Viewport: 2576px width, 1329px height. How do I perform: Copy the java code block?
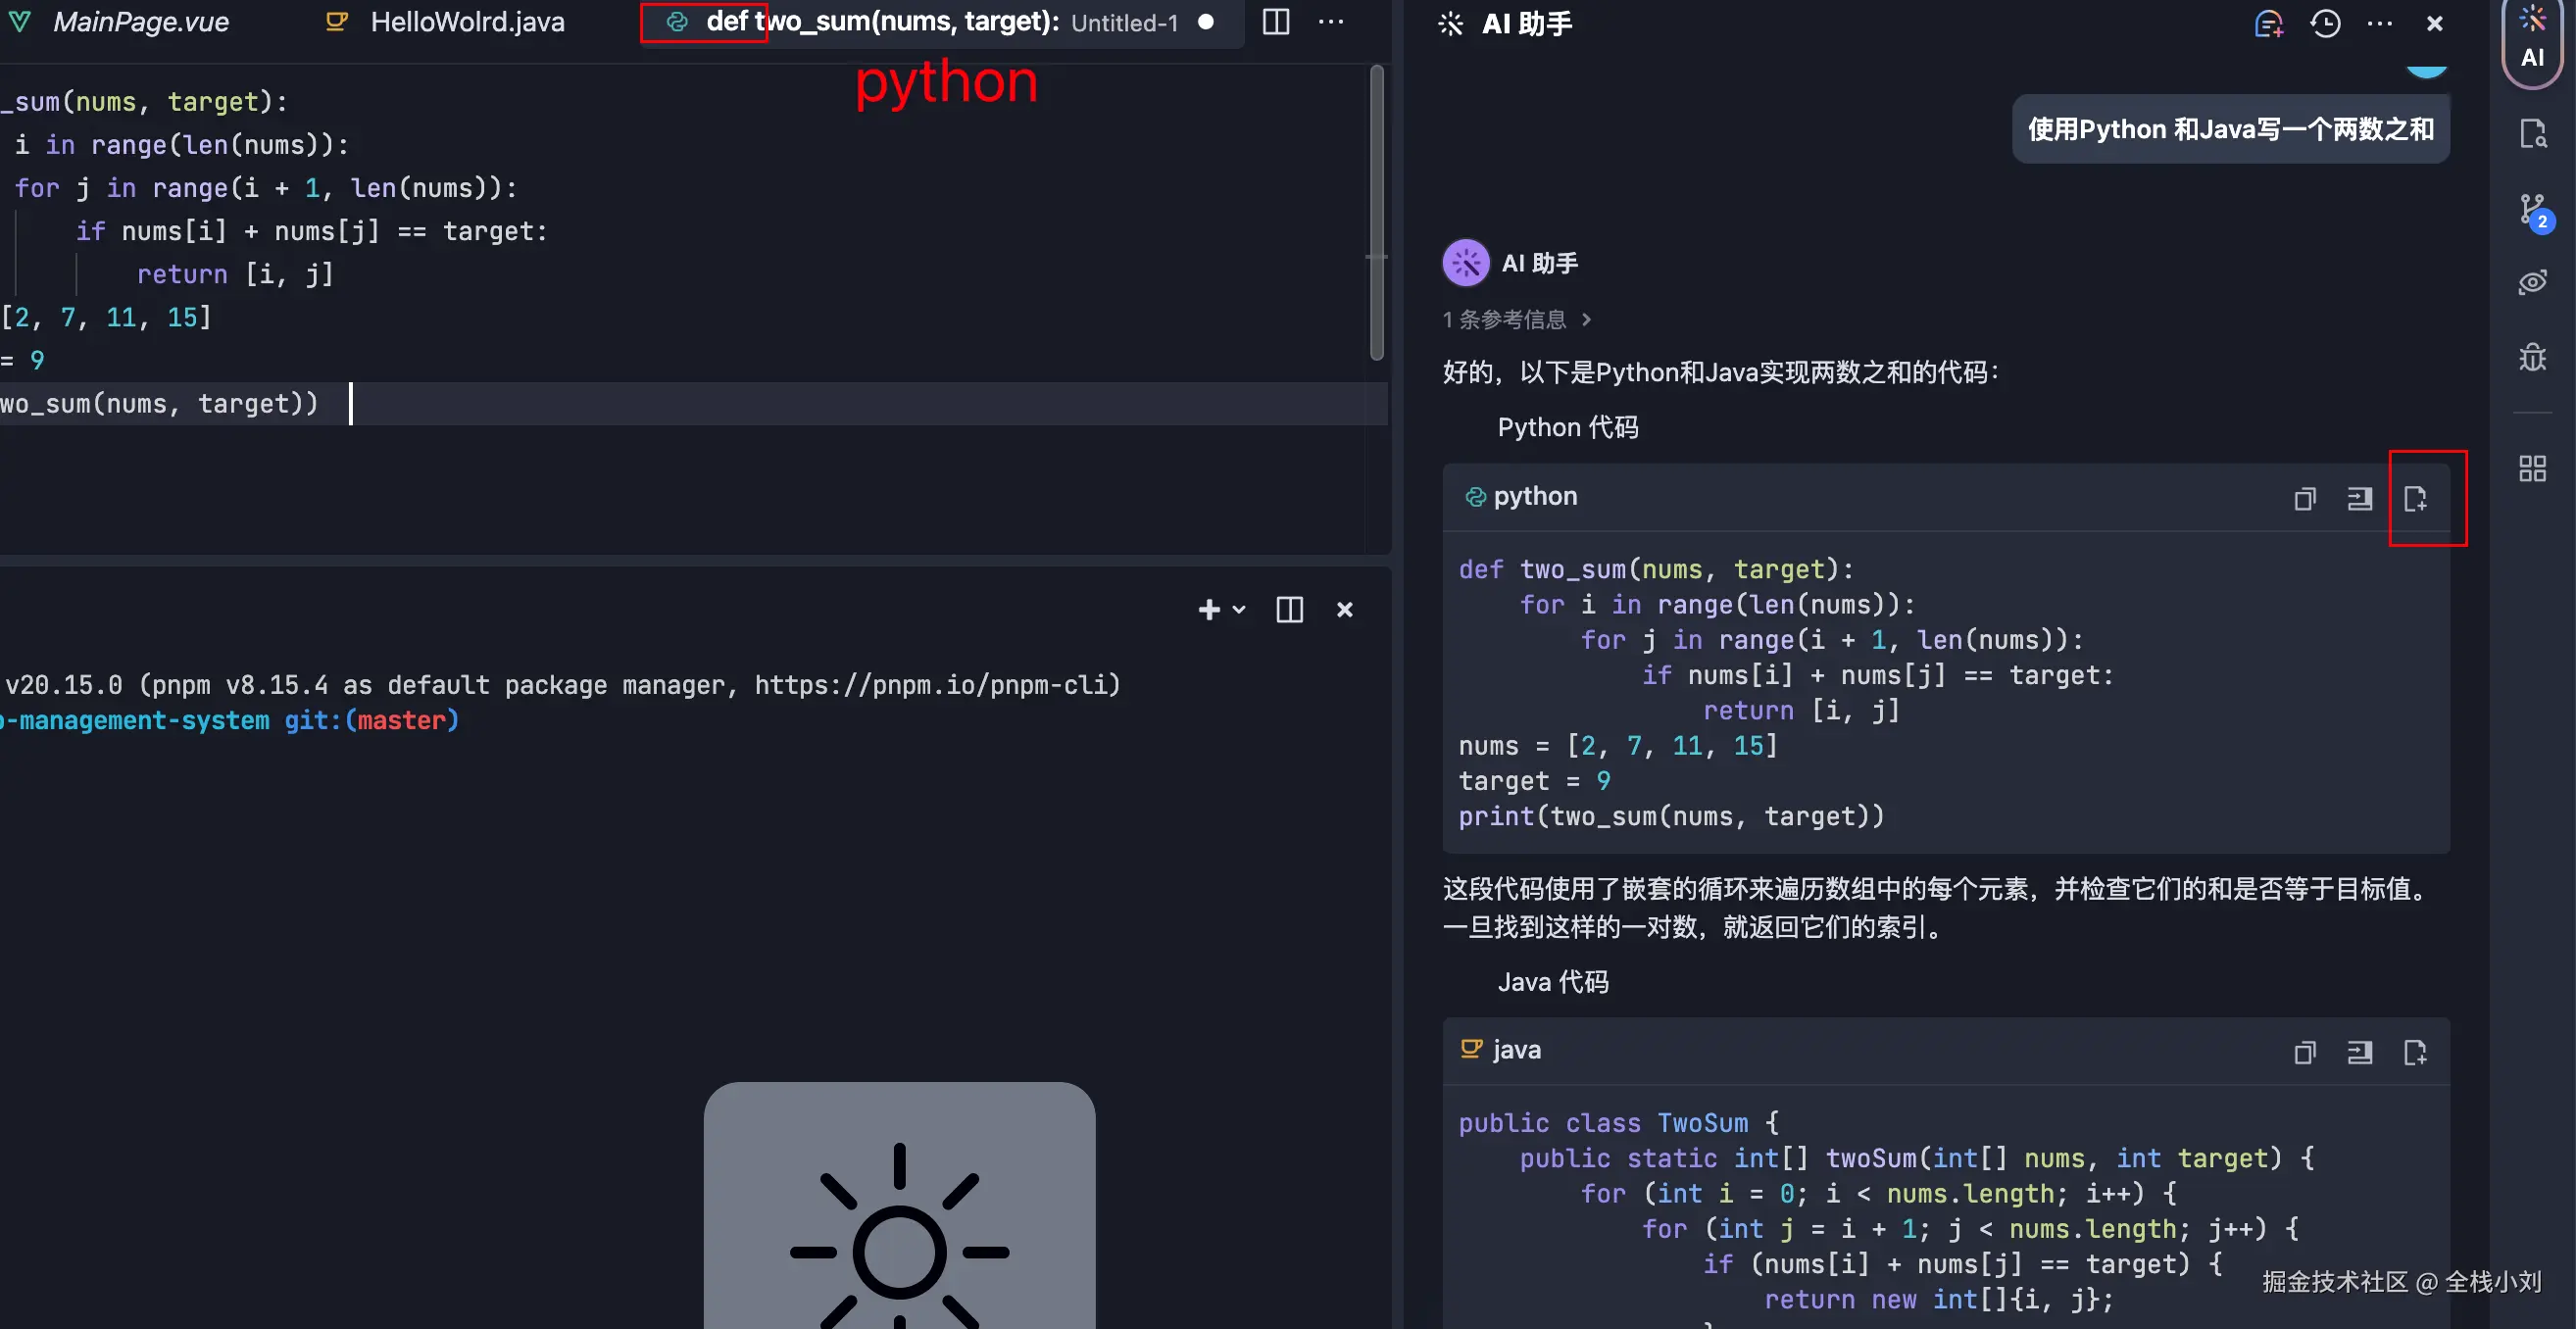coord(2304,1052)
